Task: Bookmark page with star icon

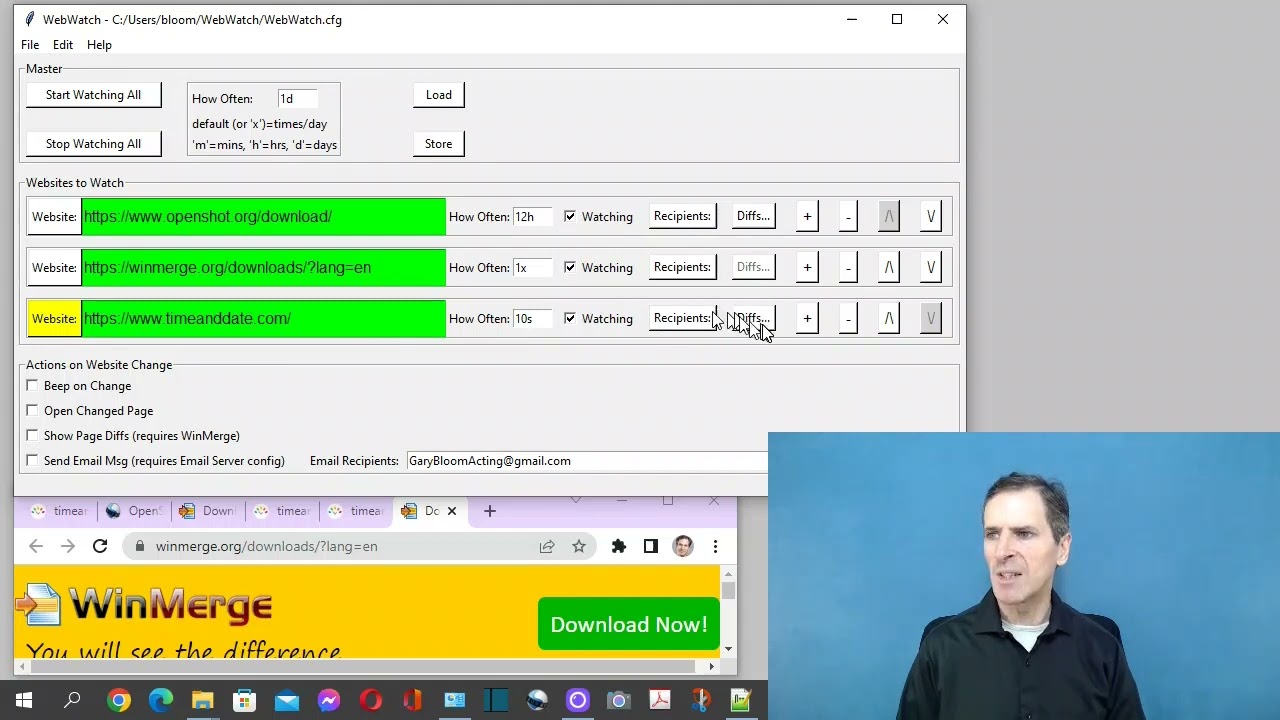Action: click(579, 546)
